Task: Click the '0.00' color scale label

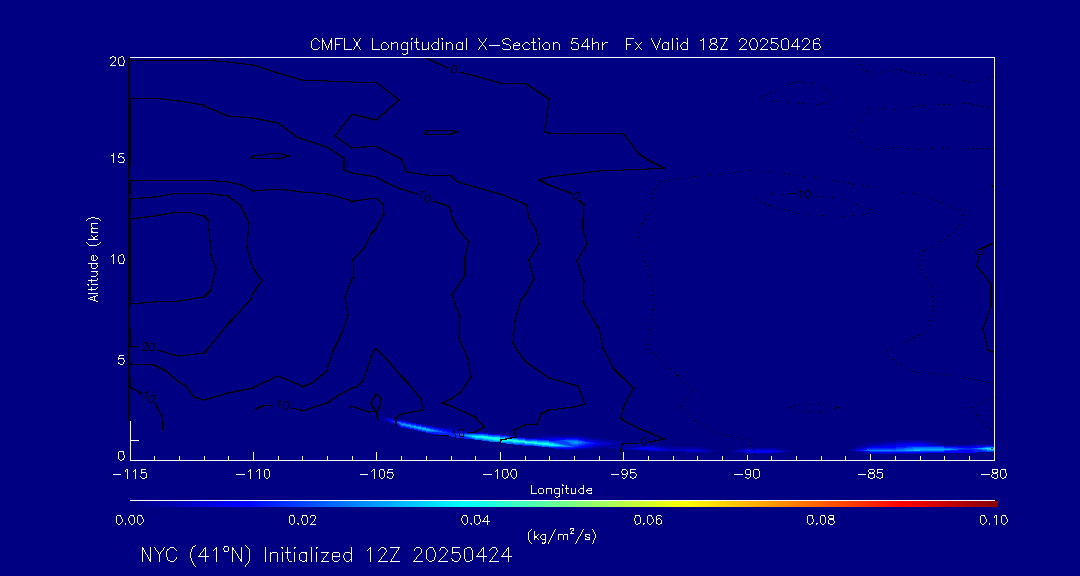Action: pyautogui.click(x=129, y=520)
